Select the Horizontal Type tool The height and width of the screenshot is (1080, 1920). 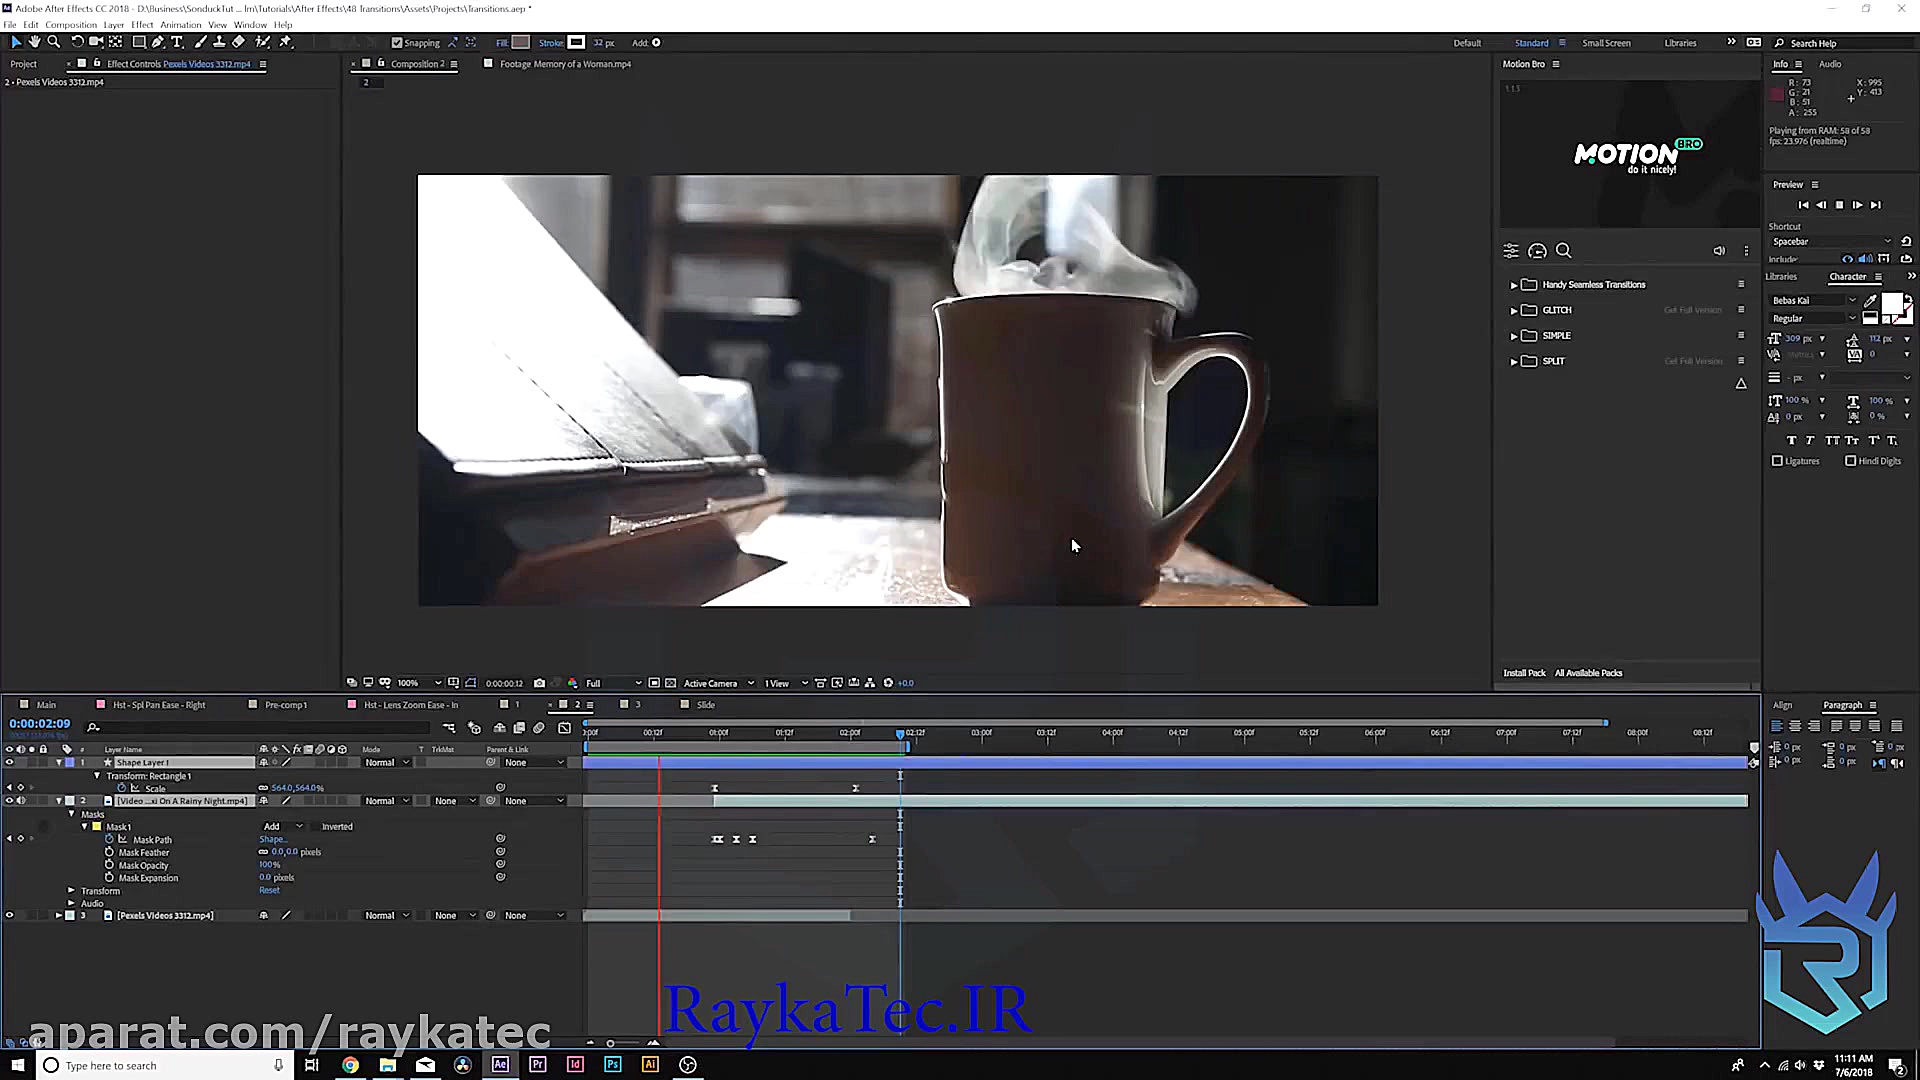[177, 42]
